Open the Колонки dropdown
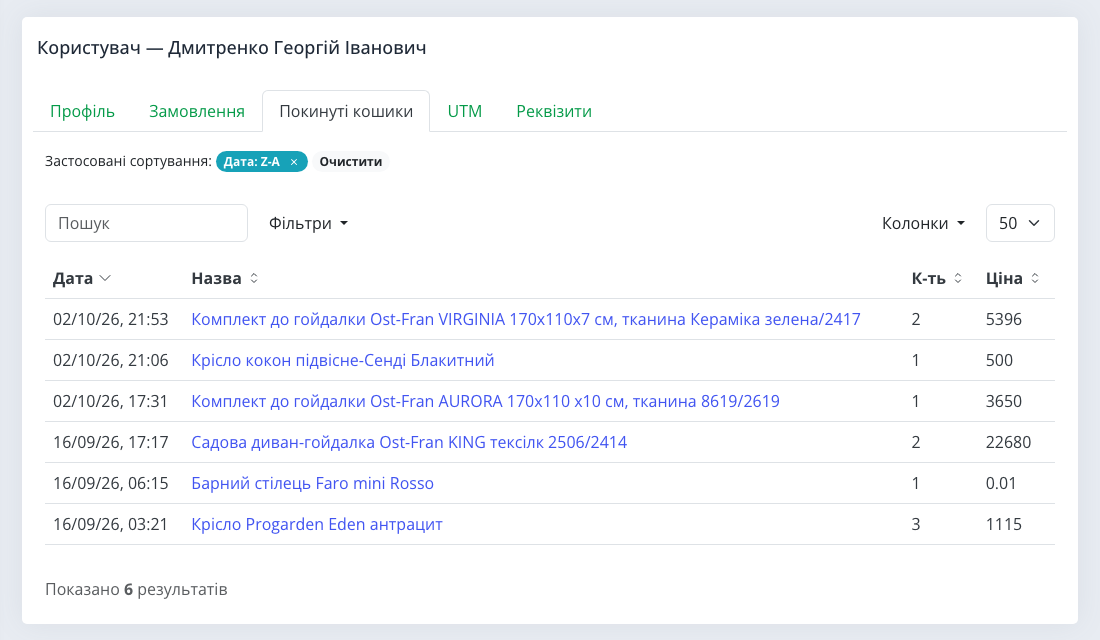This screenshot has width=1100, height=640. pyautogui.click(x=923, y=223)
